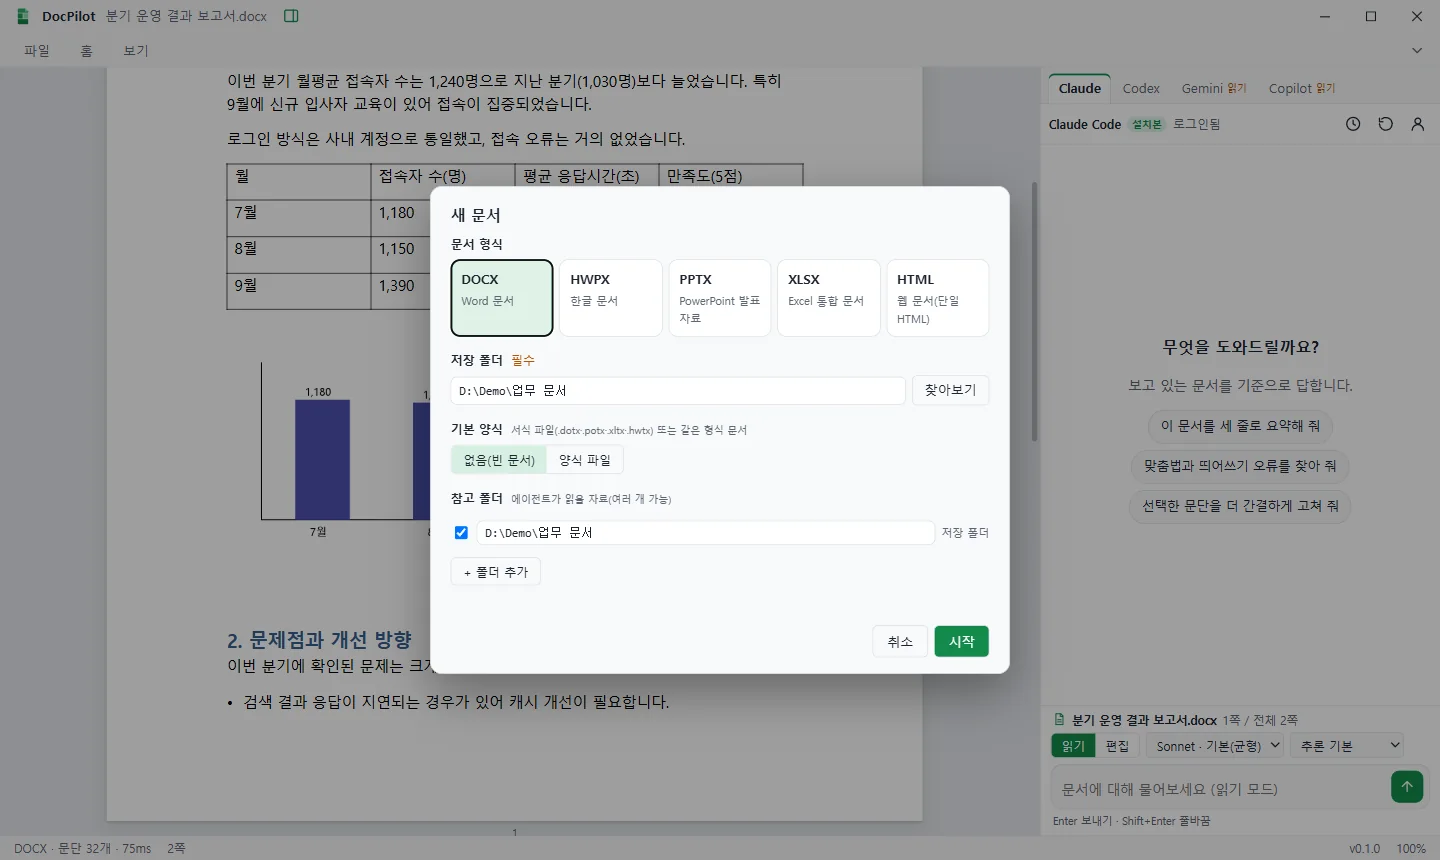Click the refresh conversation icon

(1385, 124)
